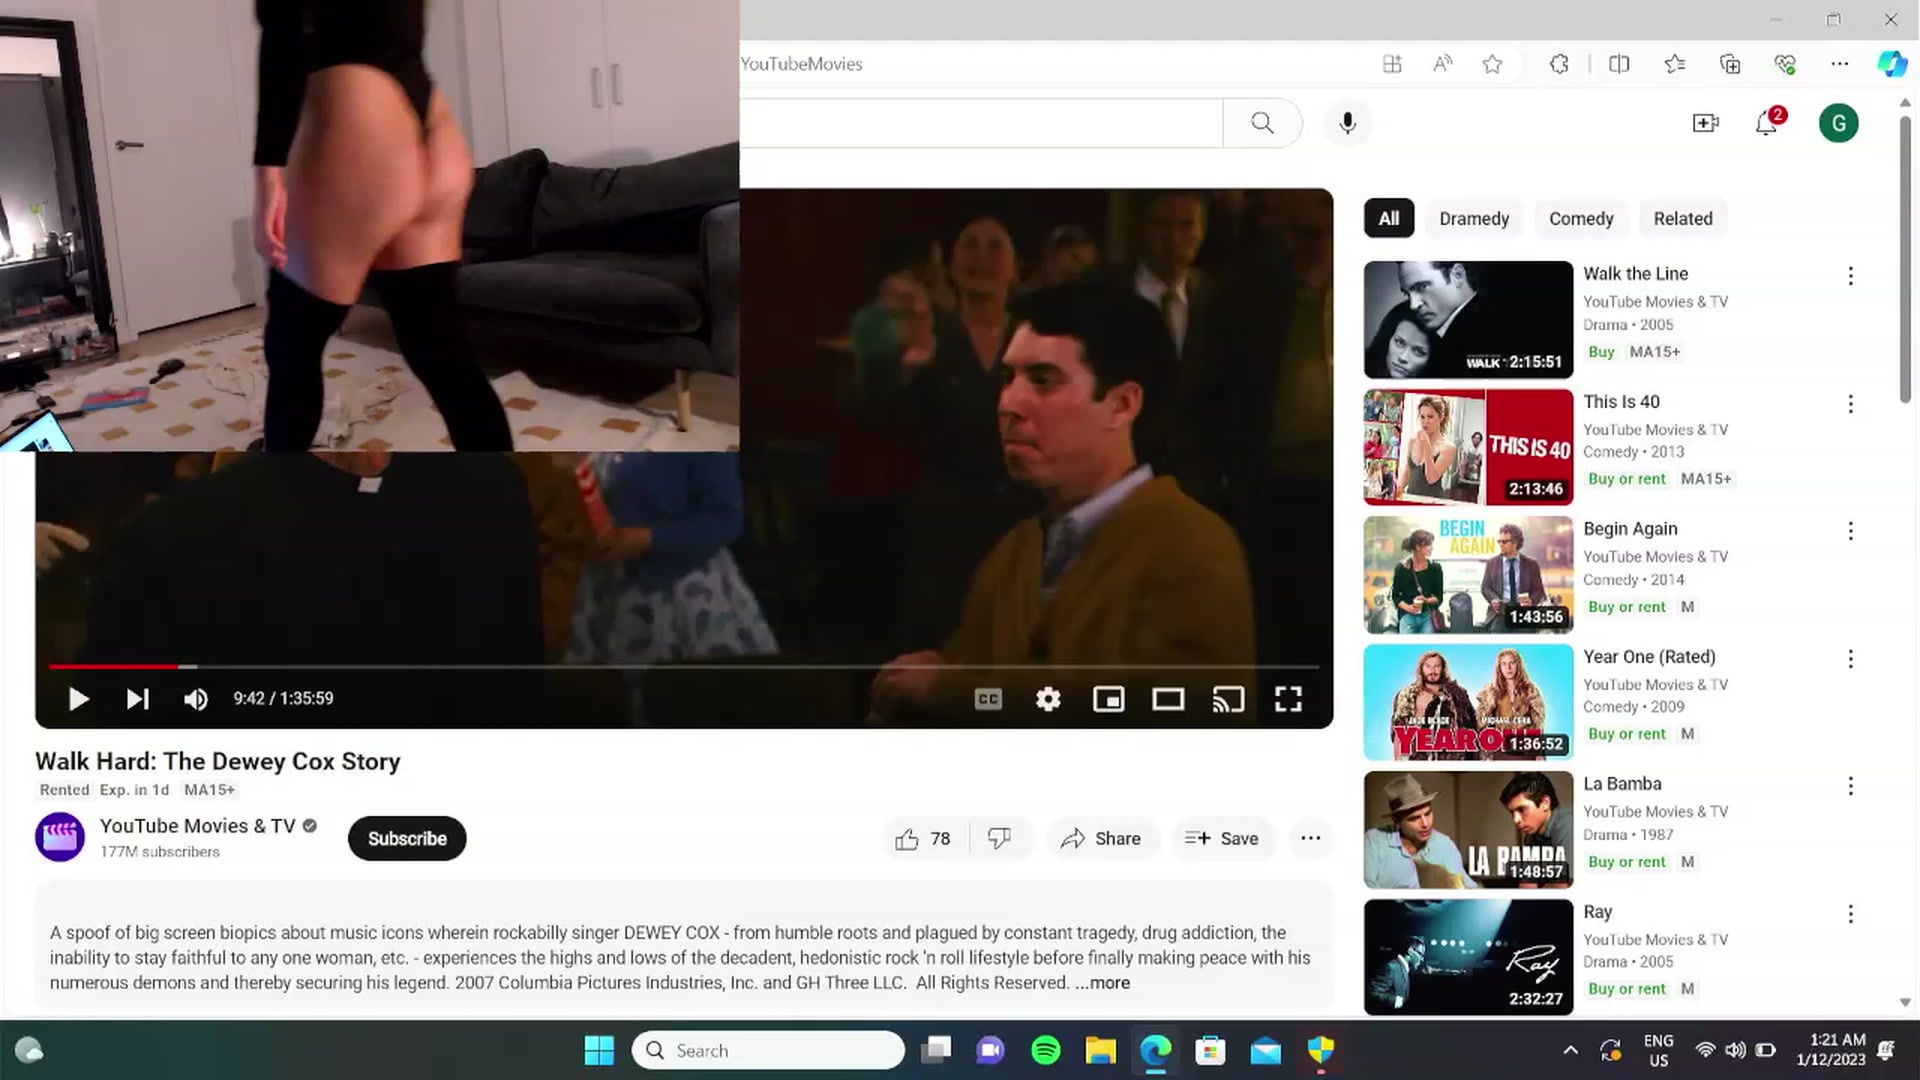Screen dimensions: 1920x1080
Task: Click the page vertical scrollbar
Action: pos(1905,260)
